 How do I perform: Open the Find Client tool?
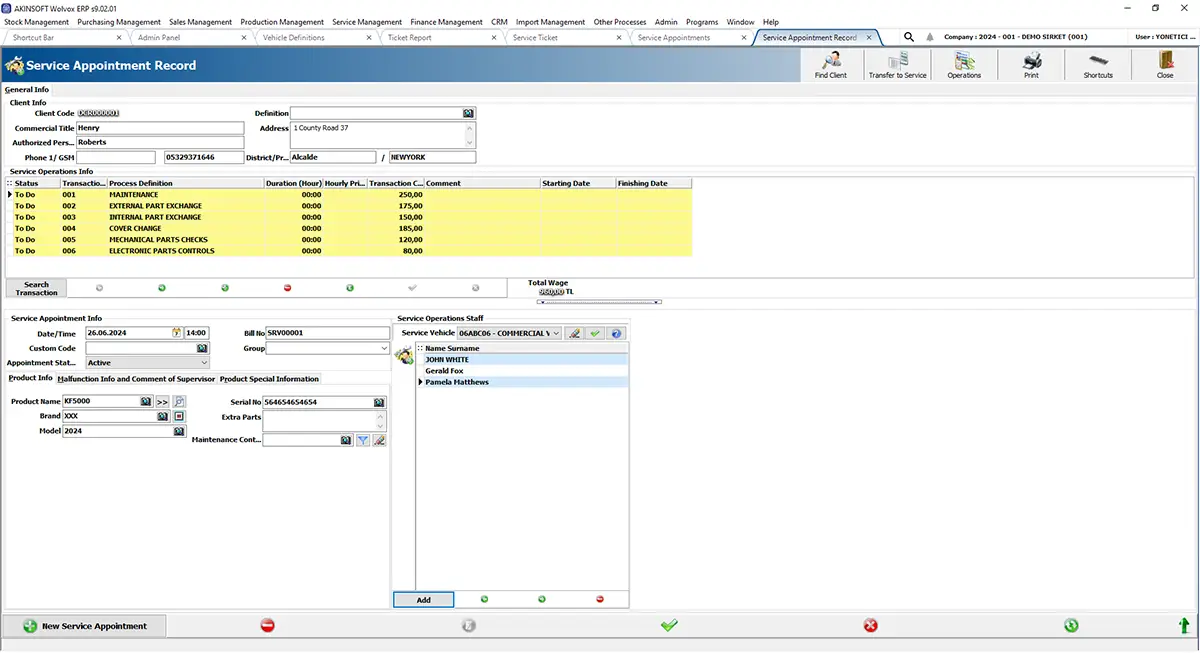830,65
